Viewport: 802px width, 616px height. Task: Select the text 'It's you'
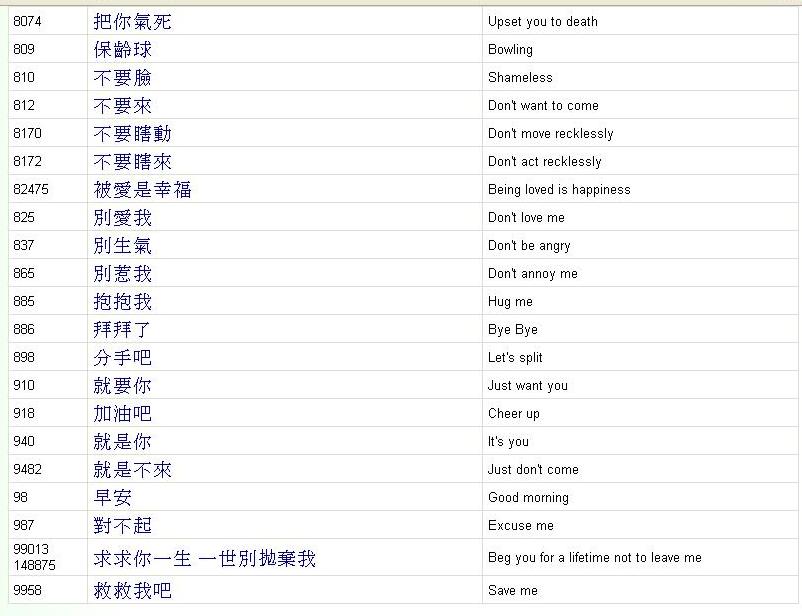click(x=508, y=442)
